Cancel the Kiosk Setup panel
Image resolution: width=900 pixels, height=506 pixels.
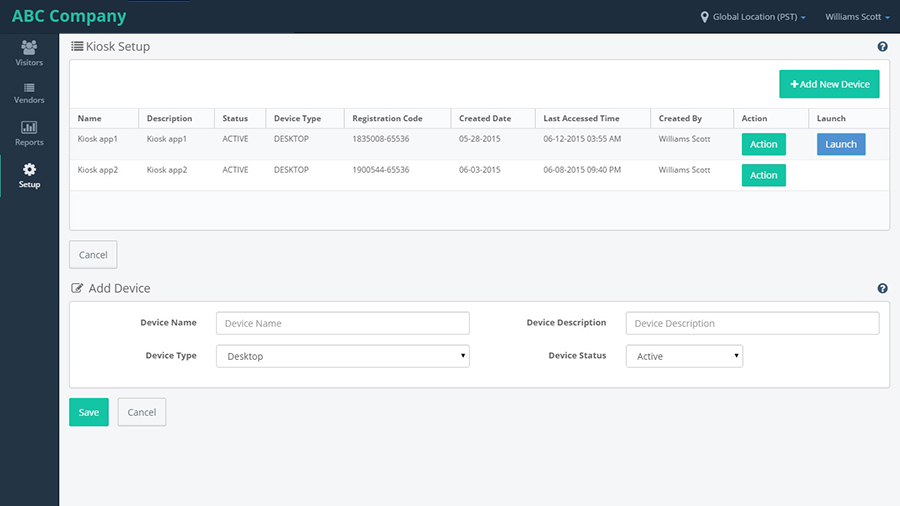pos(93,254)
